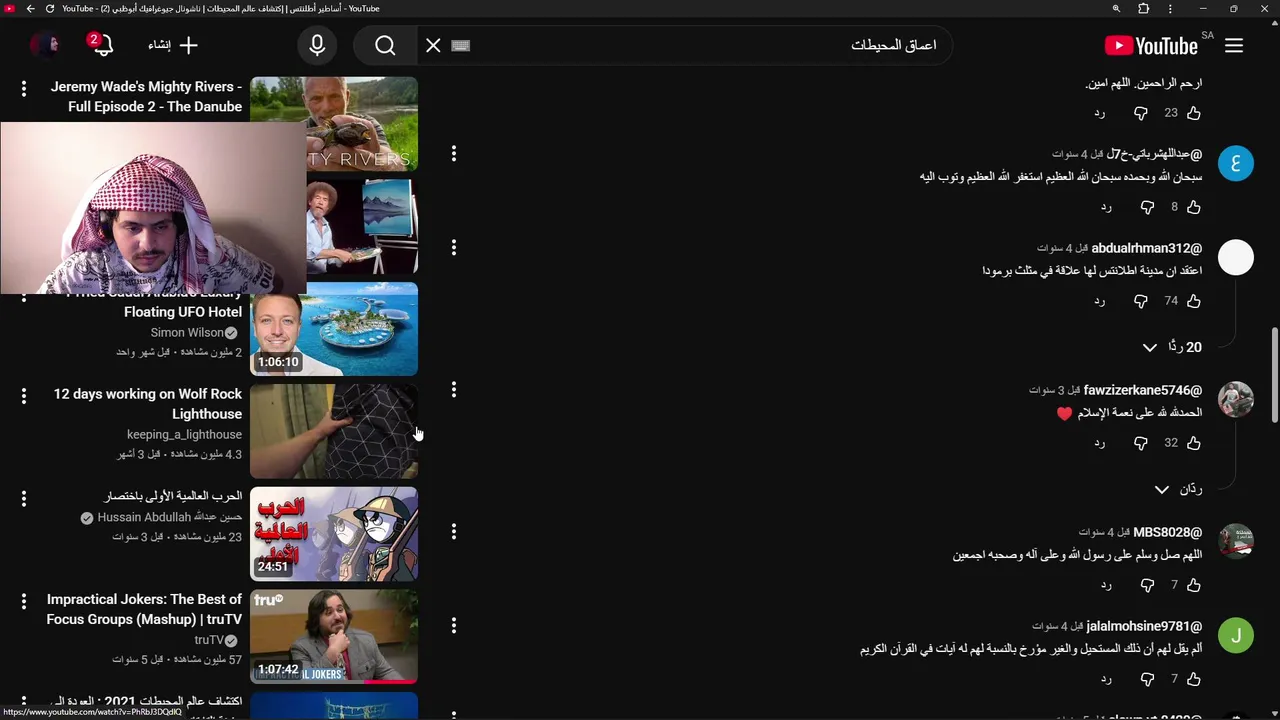Screen dimensions: 1280x720
Task: Reply to fawzizerkane5746's comment
Action: tap(1099, 443)
